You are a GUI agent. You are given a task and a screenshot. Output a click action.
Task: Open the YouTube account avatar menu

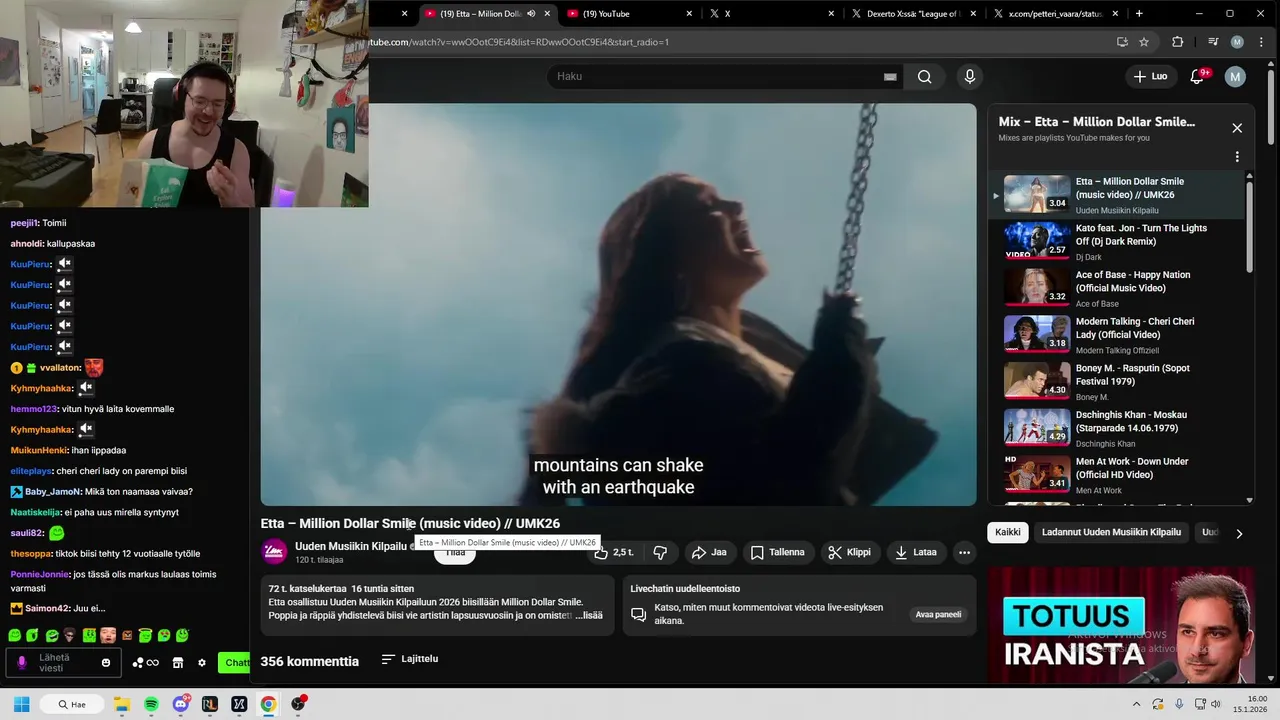tap(1235, 77)
